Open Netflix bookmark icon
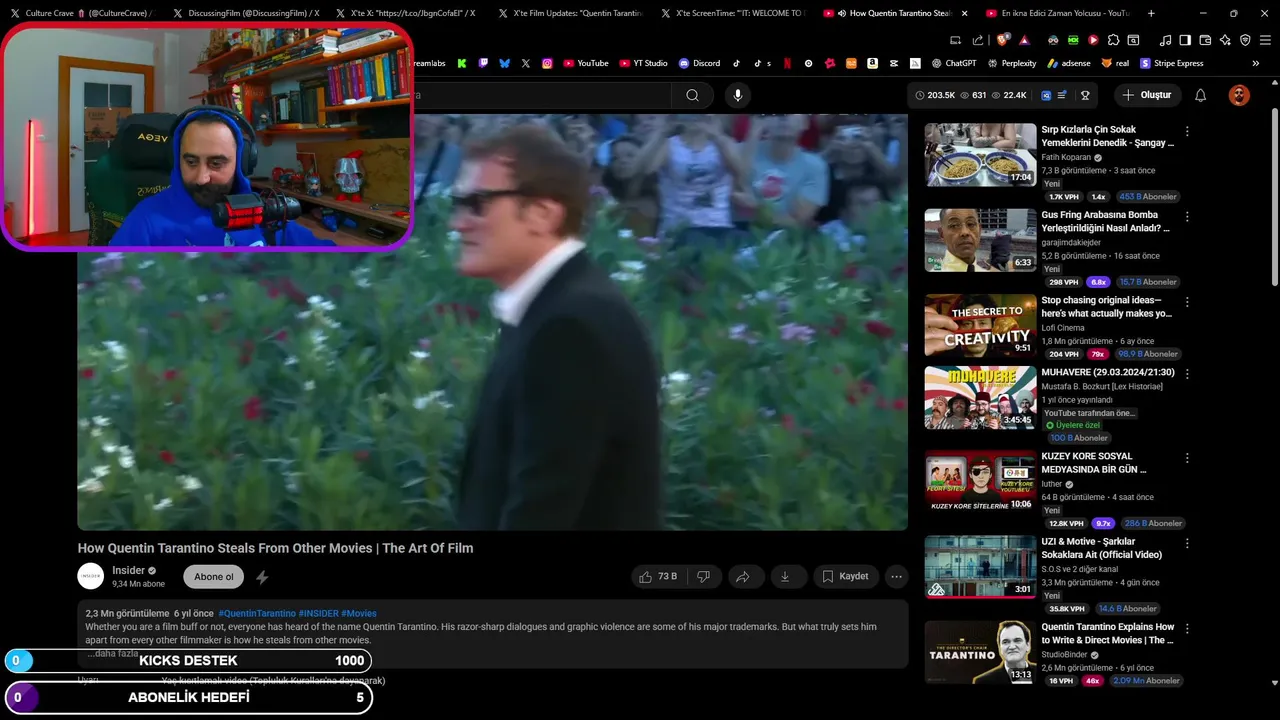1280x720 pixels. (x=787, y=63)
